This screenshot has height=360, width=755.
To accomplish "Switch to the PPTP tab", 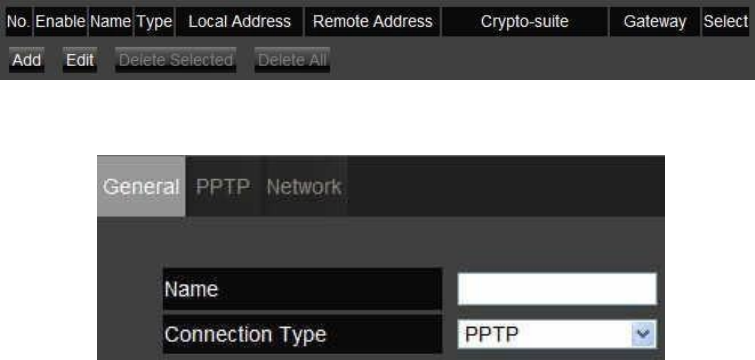I will click(223, 186).
